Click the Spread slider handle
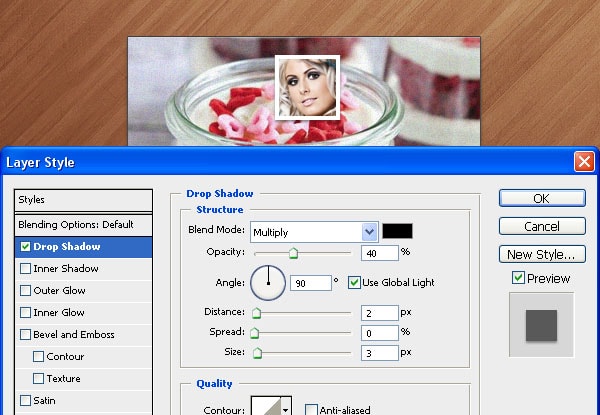The height and width of the screenshot is (415, 600). coord(254,333)
